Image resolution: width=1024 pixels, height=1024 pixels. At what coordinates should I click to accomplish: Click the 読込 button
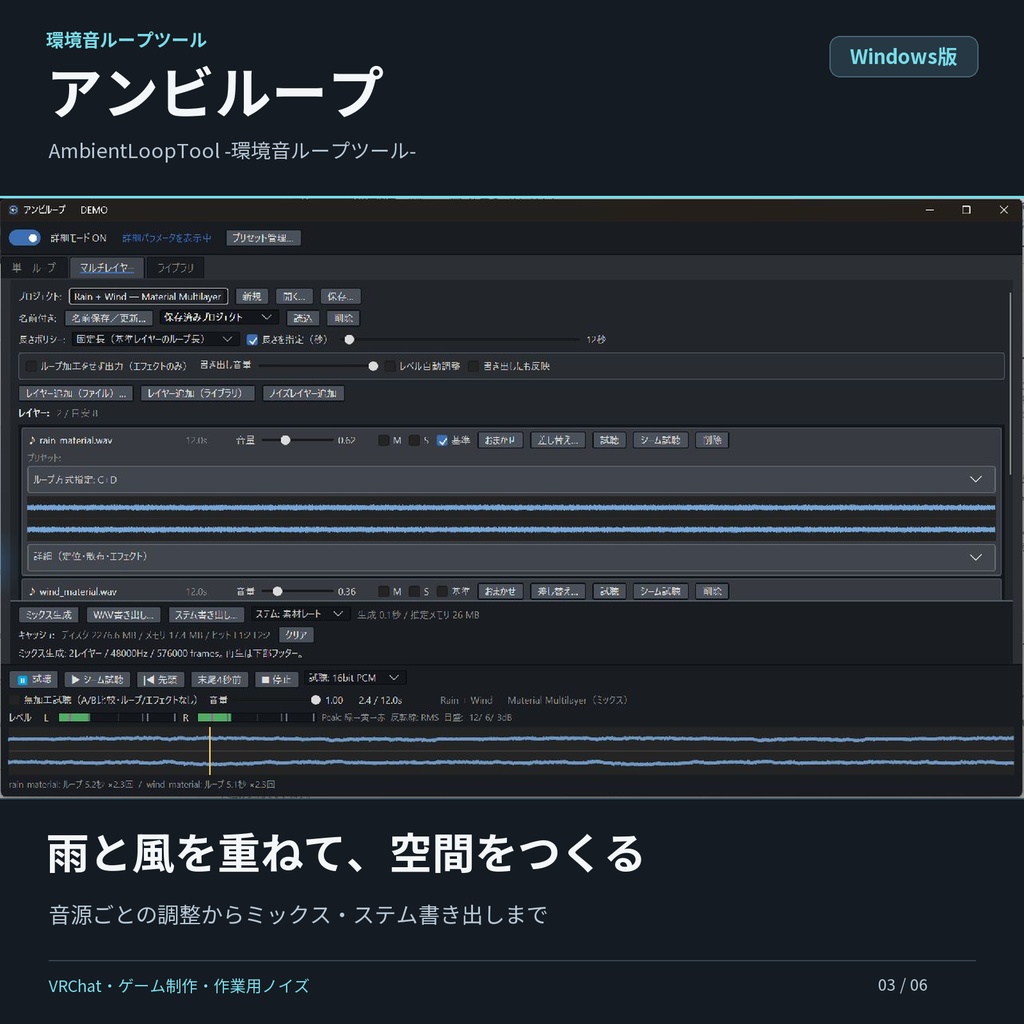(302, 318)
